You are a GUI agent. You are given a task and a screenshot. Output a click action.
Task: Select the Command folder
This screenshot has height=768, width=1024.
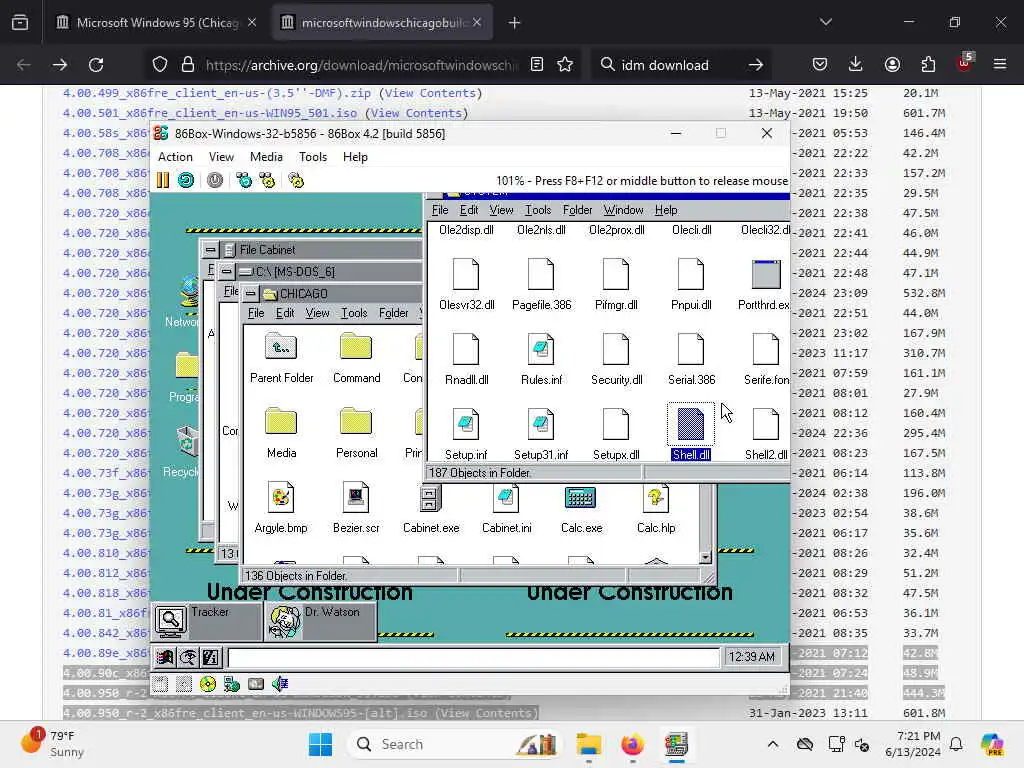[356, 346]
